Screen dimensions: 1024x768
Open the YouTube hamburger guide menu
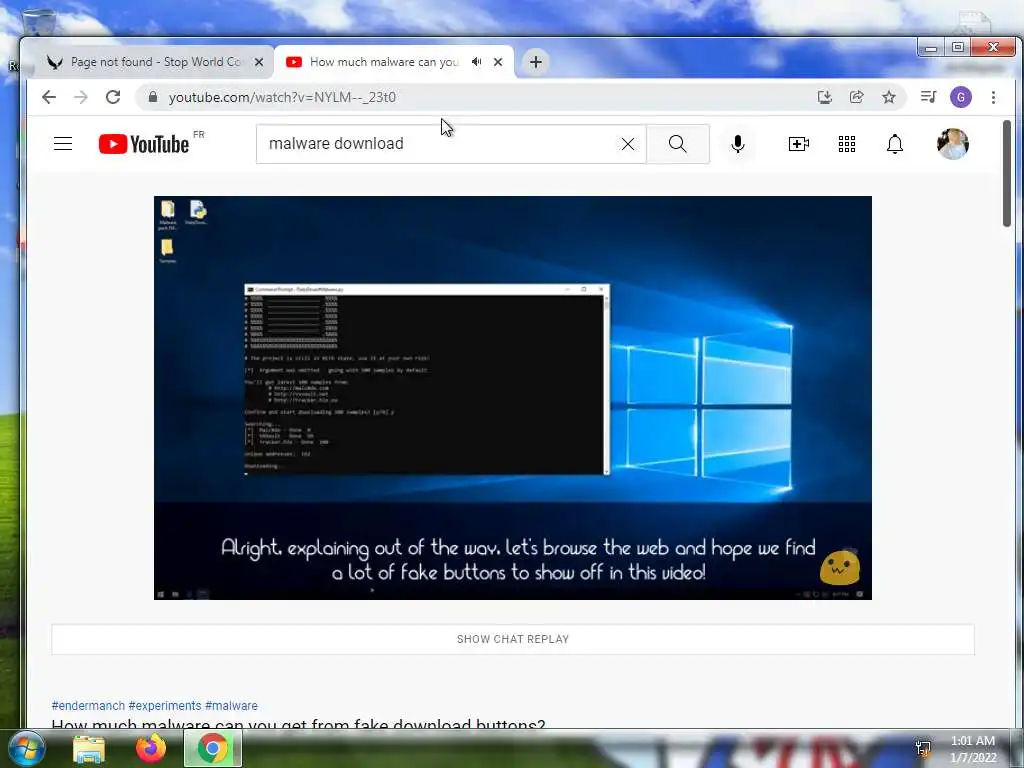pos(63,144)
